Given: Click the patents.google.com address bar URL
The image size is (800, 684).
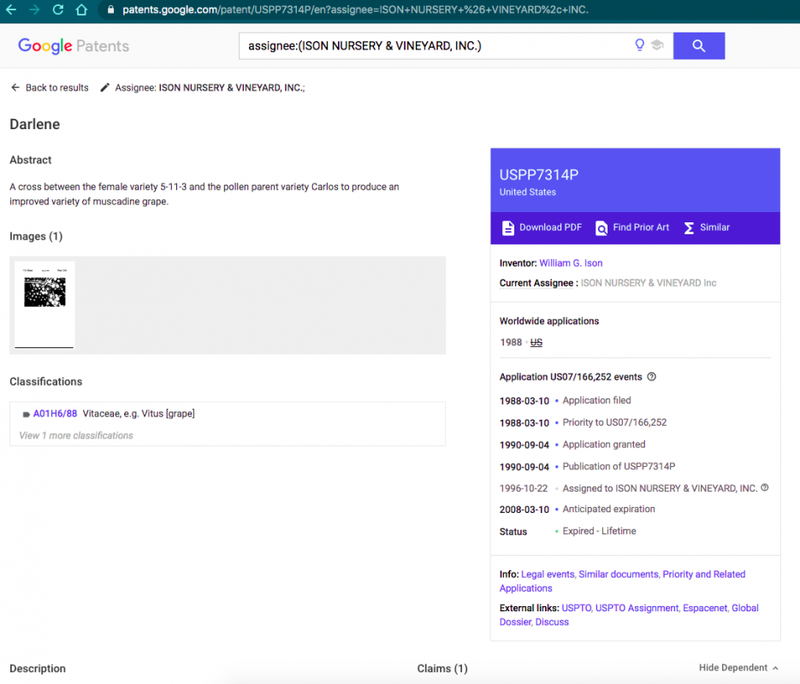Looking at the screenshot, I should [355, 10].
